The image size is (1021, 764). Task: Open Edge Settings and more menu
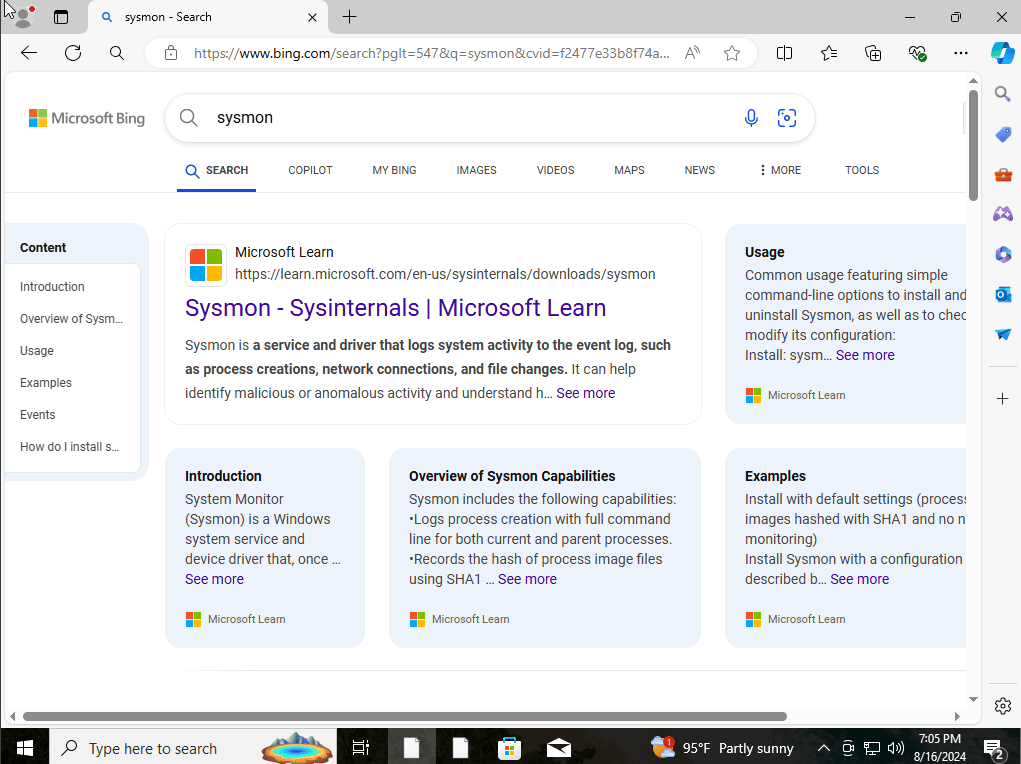(x=961, y=53)
